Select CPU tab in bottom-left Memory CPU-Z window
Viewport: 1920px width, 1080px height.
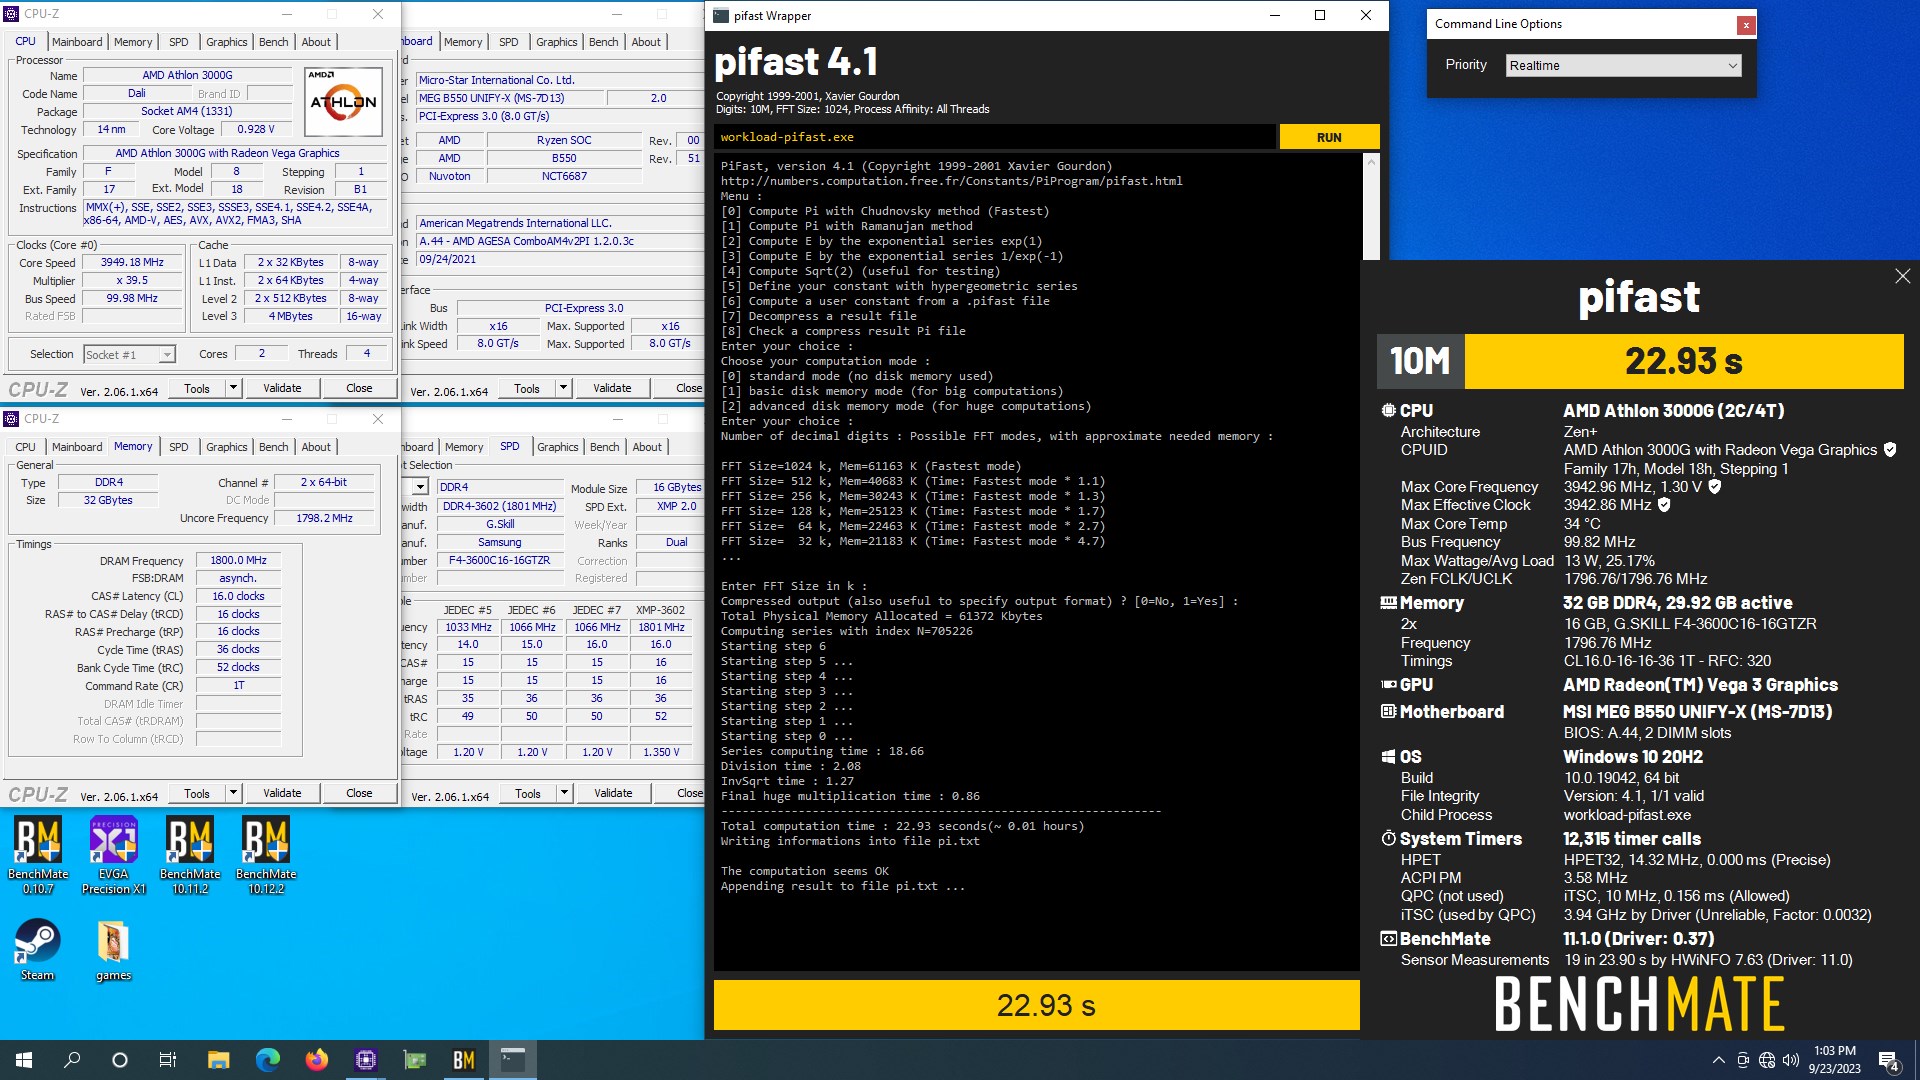(26, 447)
